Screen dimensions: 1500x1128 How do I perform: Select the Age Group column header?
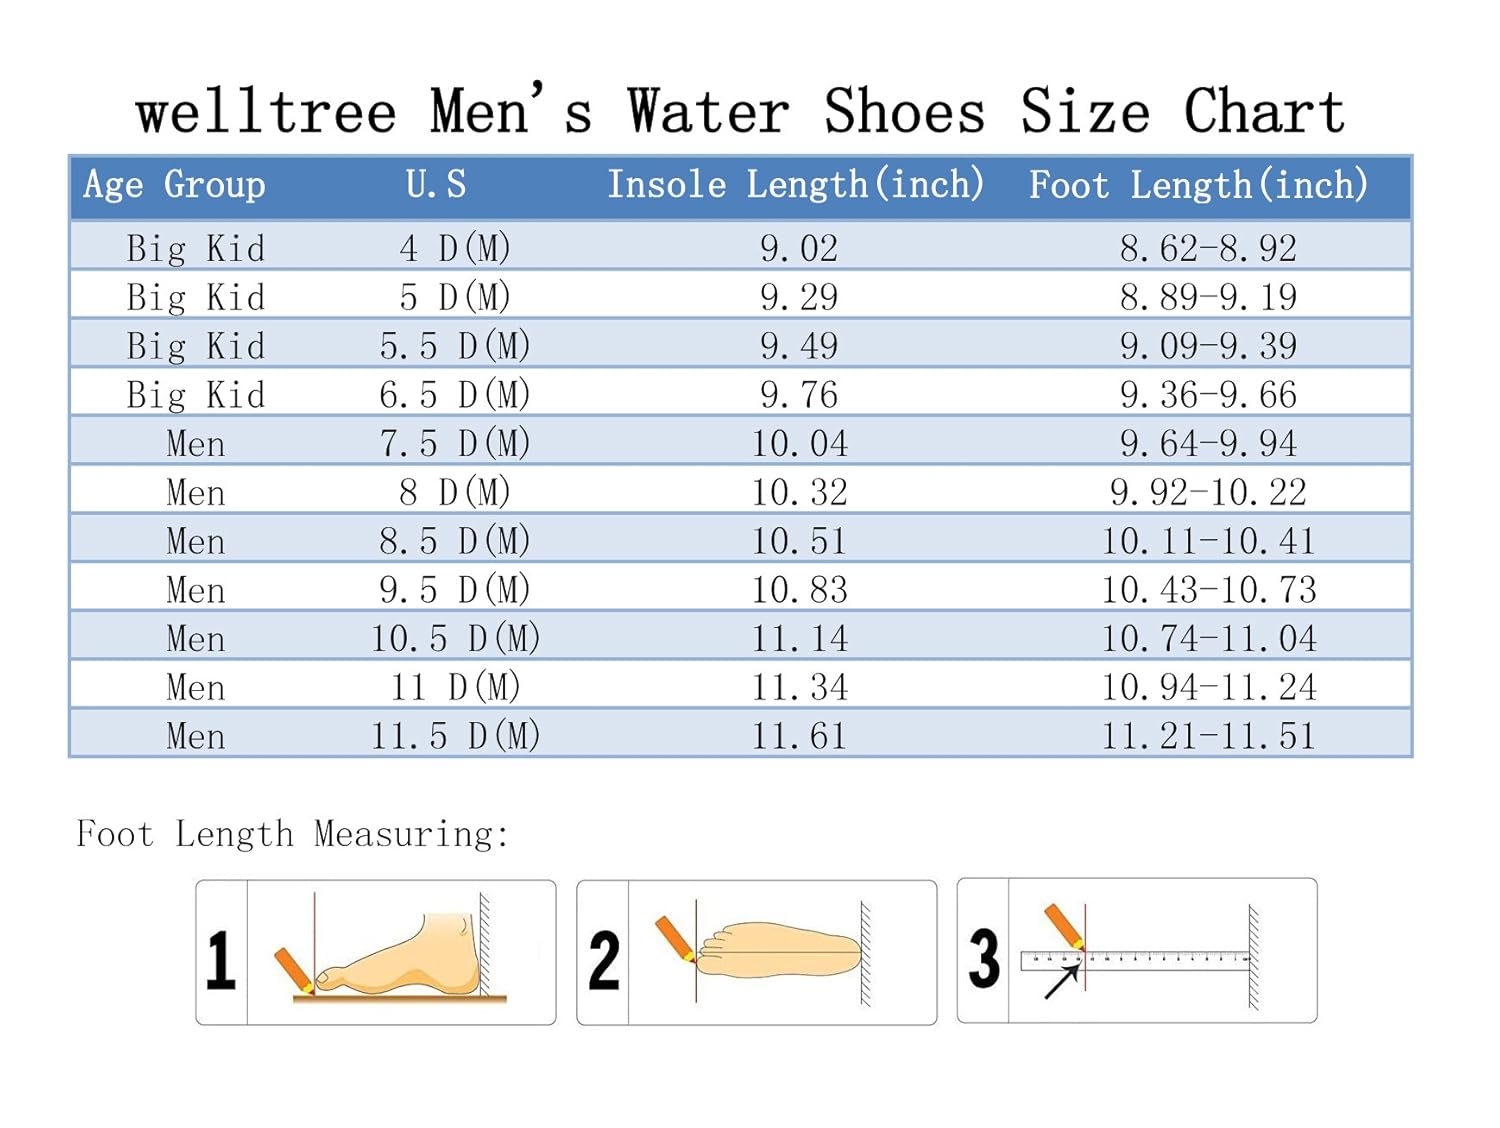pos(175,185)
